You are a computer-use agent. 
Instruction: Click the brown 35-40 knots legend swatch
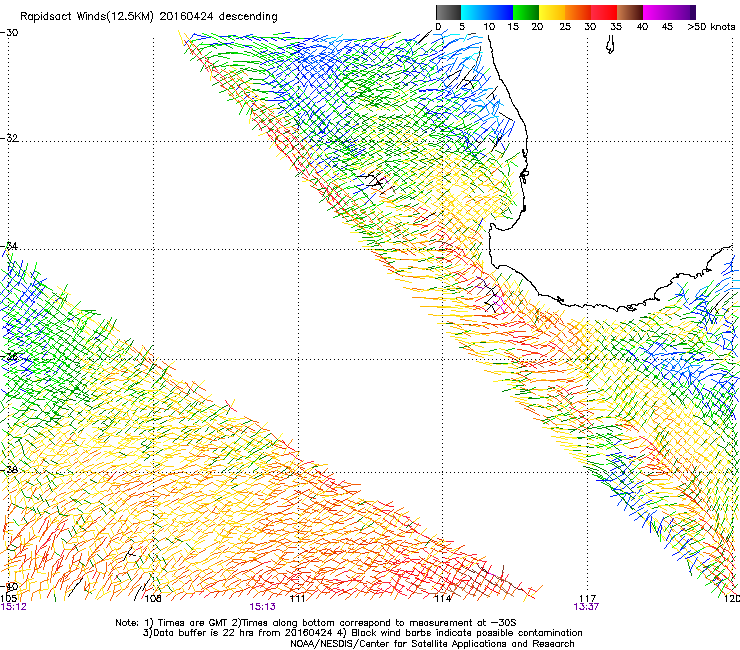630,12
